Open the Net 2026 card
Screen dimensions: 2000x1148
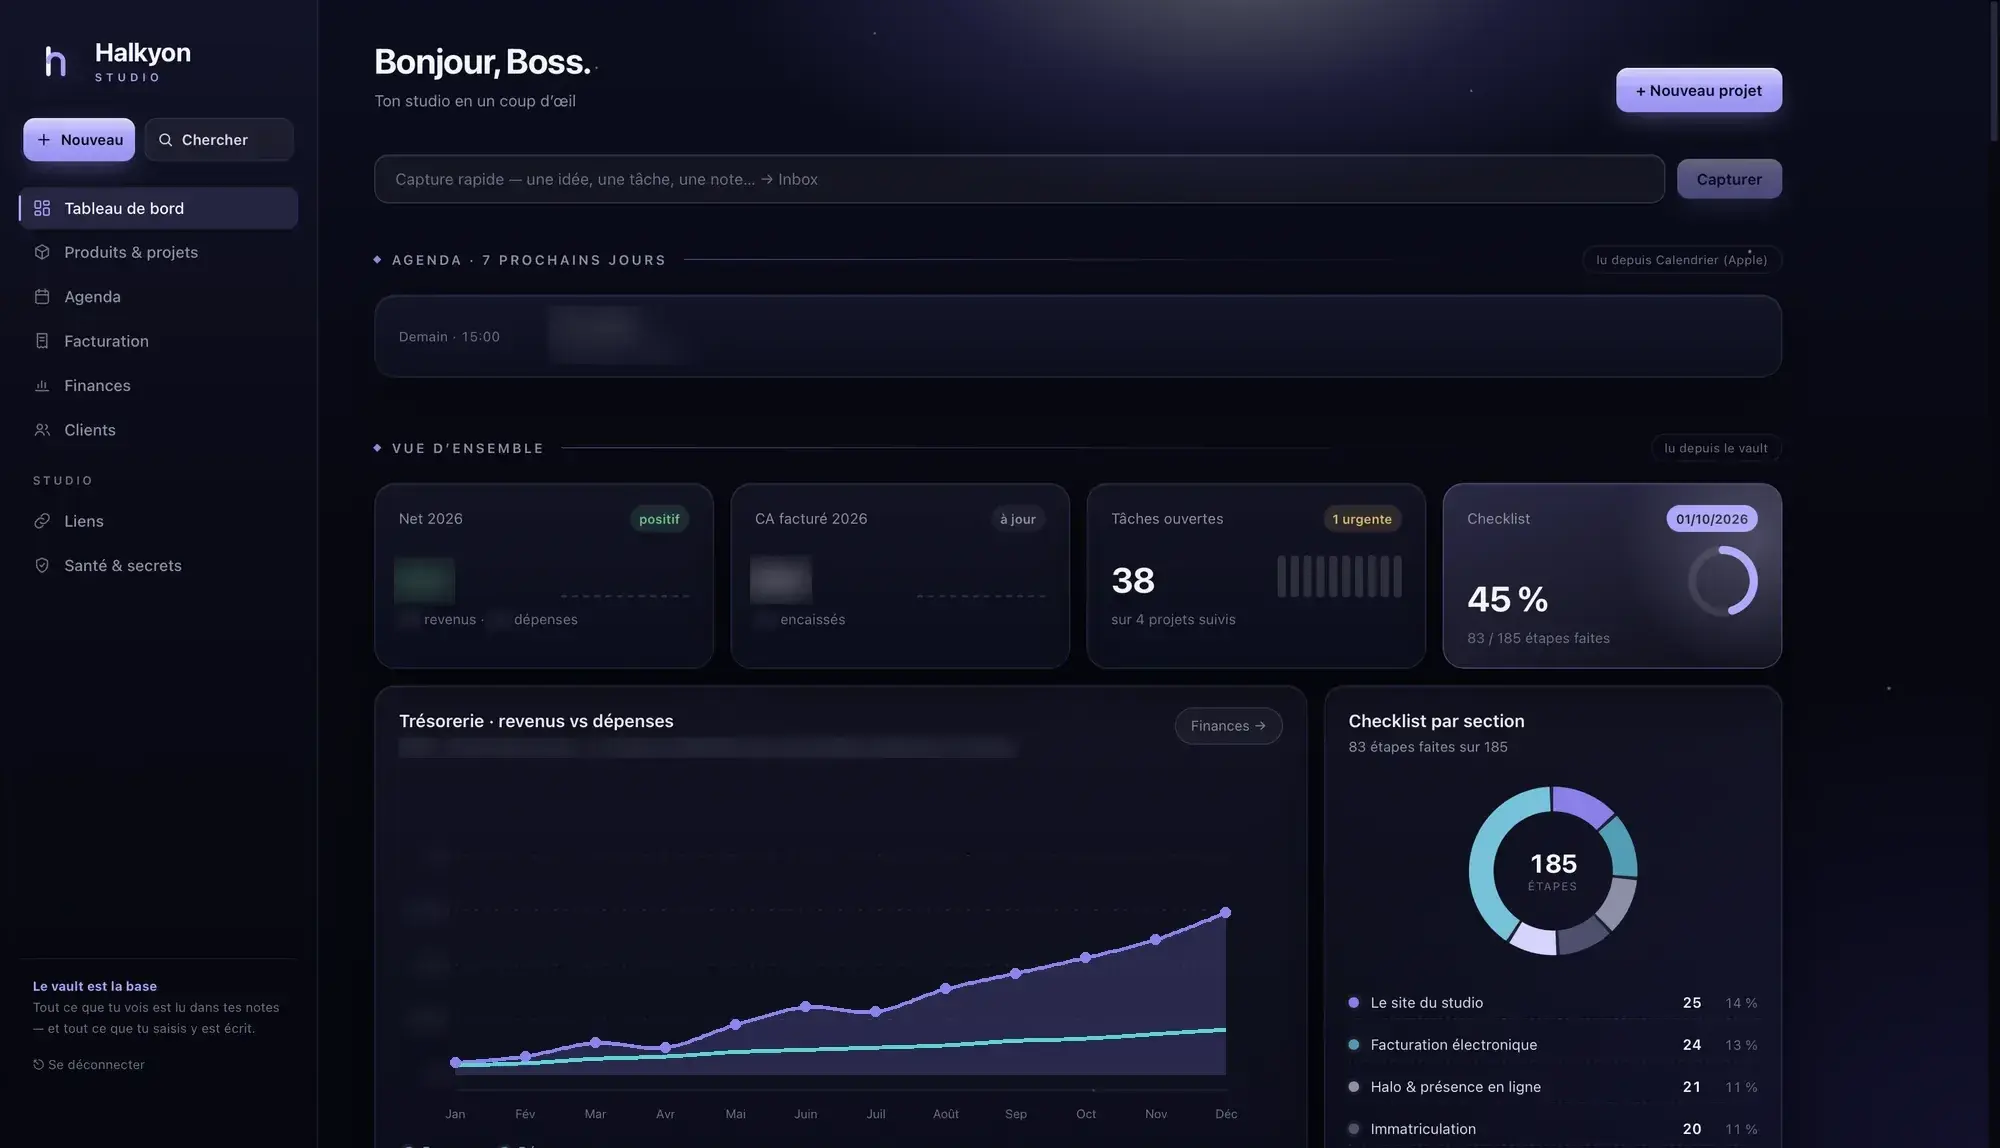click(x=544, y=576)
